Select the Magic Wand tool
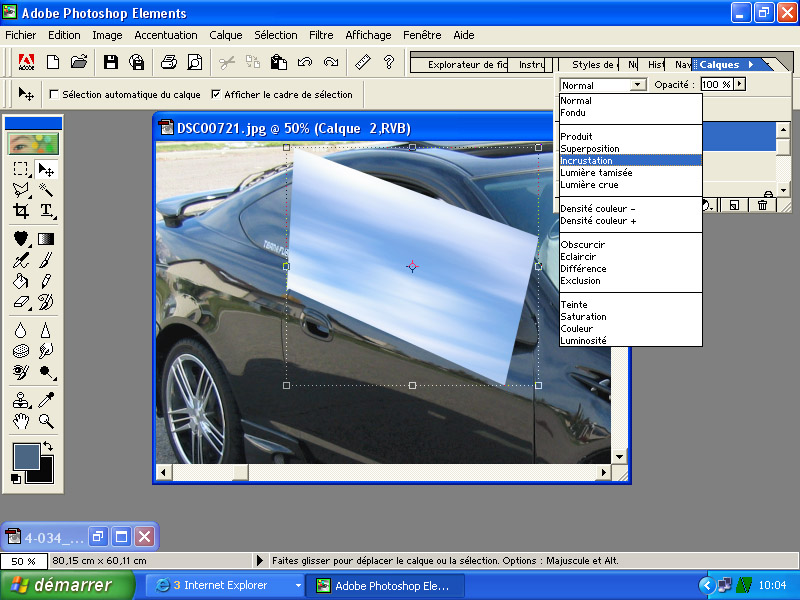800x600 pixels. point(46,190)
